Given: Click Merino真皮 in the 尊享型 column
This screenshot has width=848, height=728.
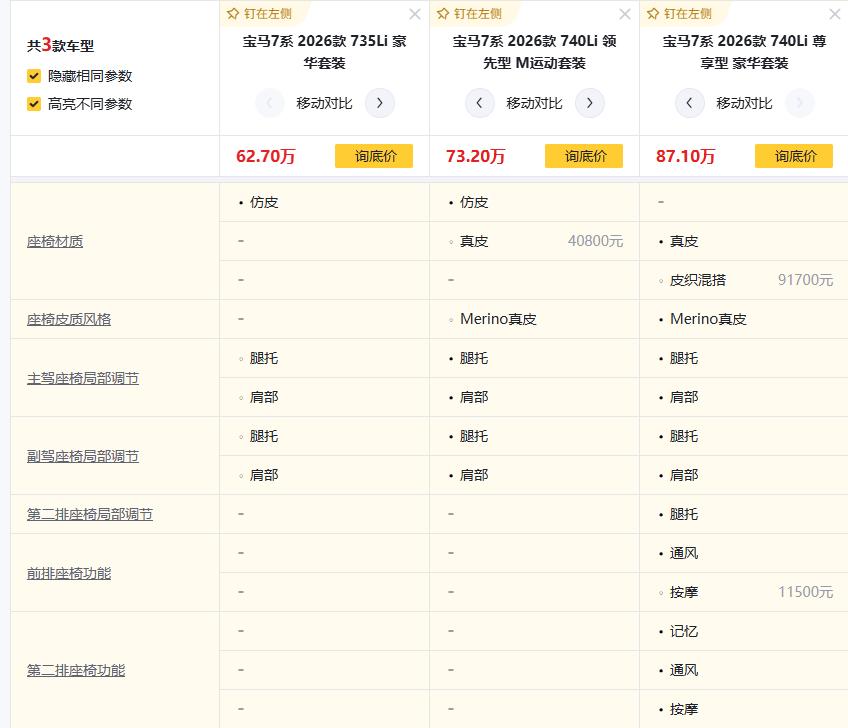Looking at the screenshot, I should point(708,319).
